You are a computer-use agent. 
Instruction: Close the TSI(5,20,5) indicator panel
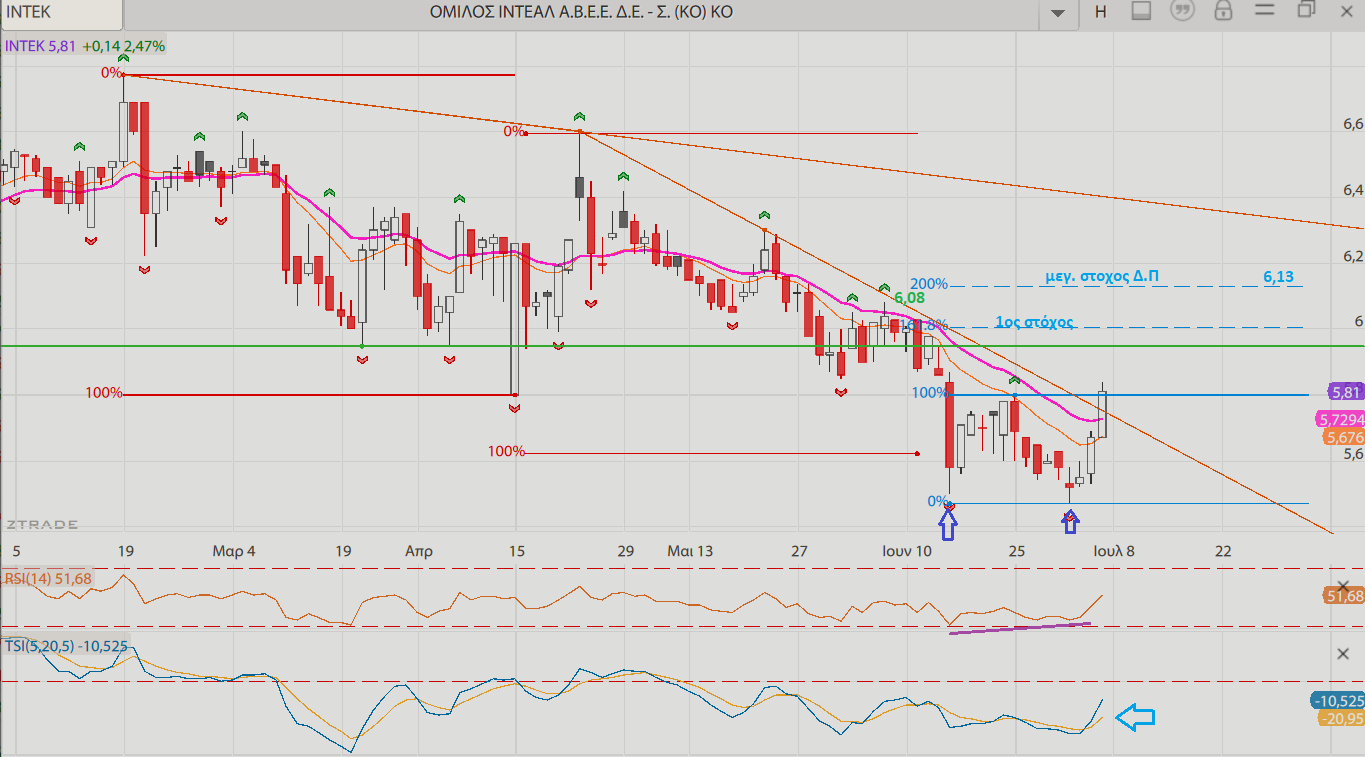pos(1343,653)
